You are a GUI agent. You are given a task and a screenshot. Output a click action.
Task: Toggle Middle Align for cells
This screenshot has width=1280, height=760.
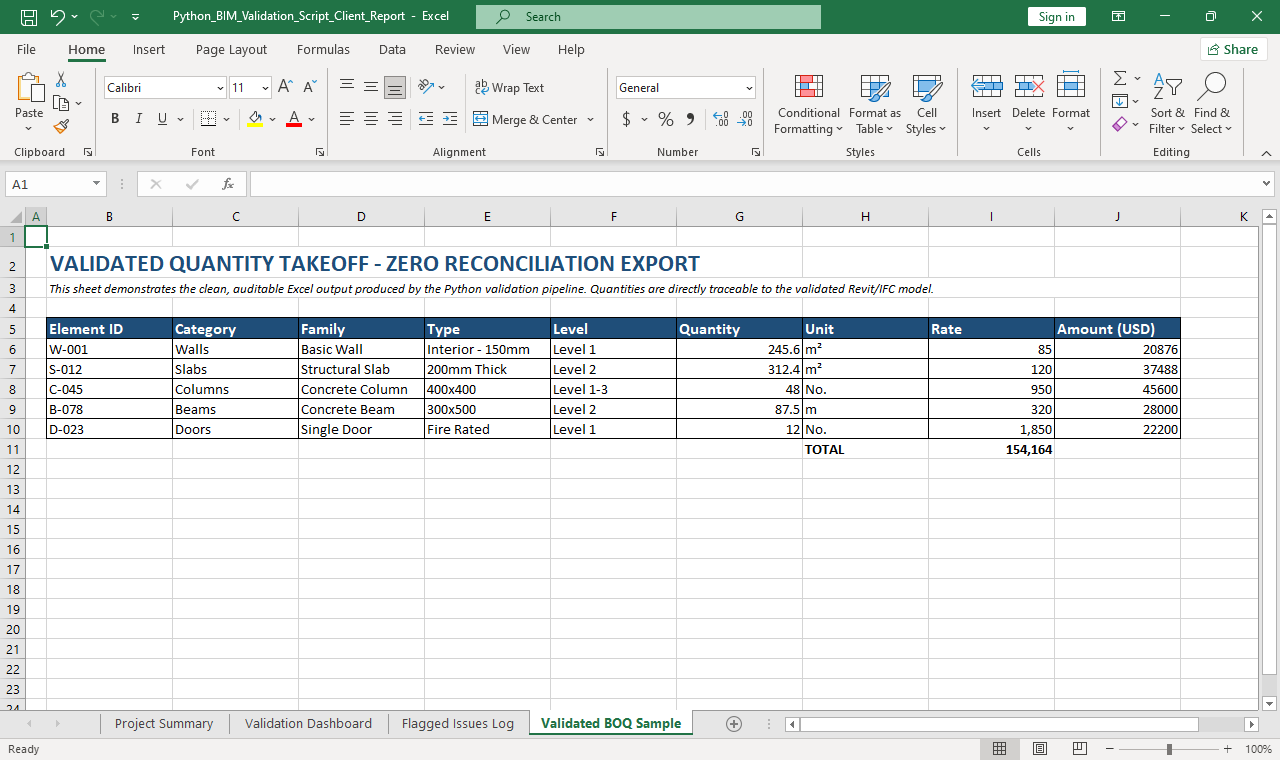371,88
